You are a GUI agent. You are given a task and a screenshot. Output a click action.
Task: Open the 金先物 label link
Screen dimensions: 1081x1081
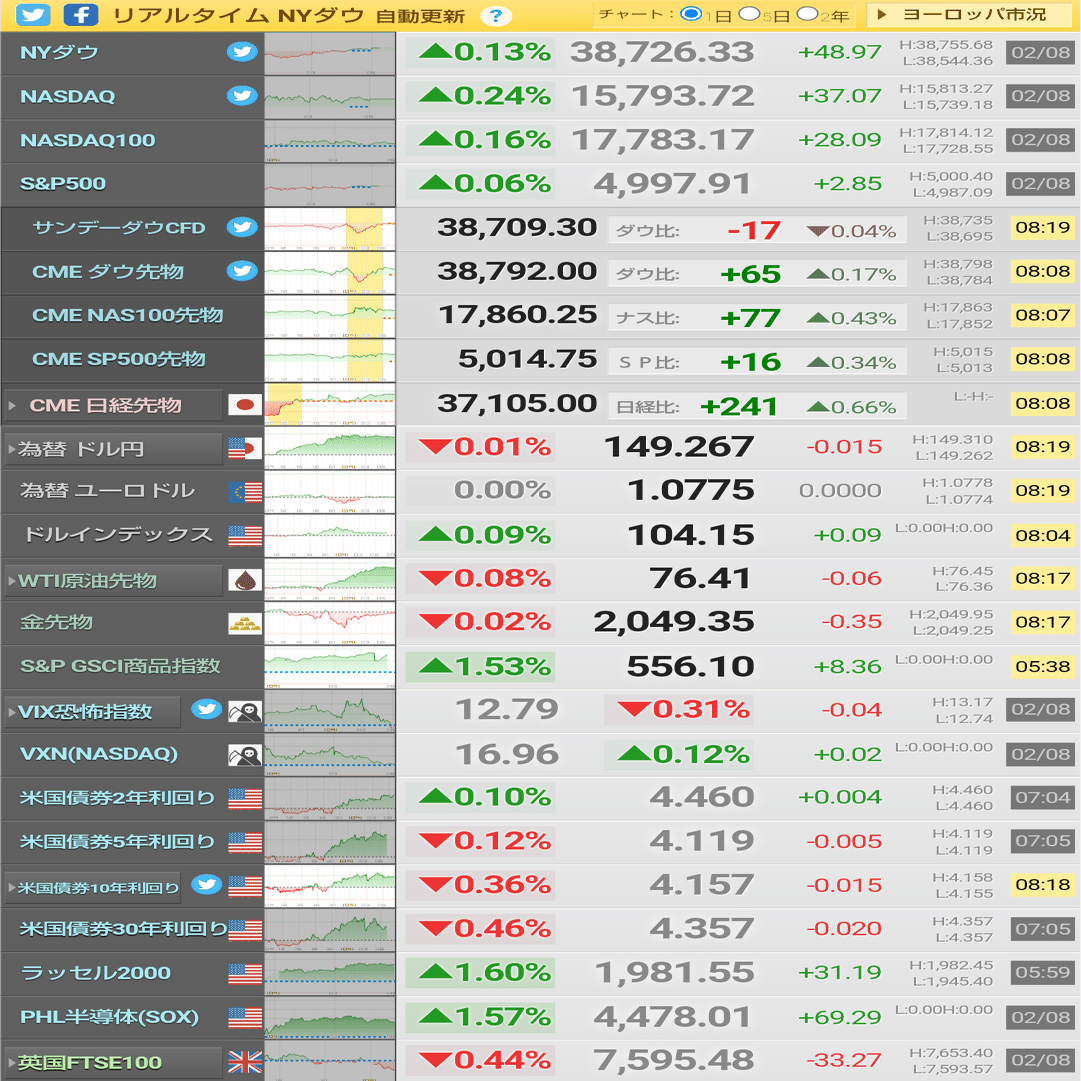click(57, 622)
